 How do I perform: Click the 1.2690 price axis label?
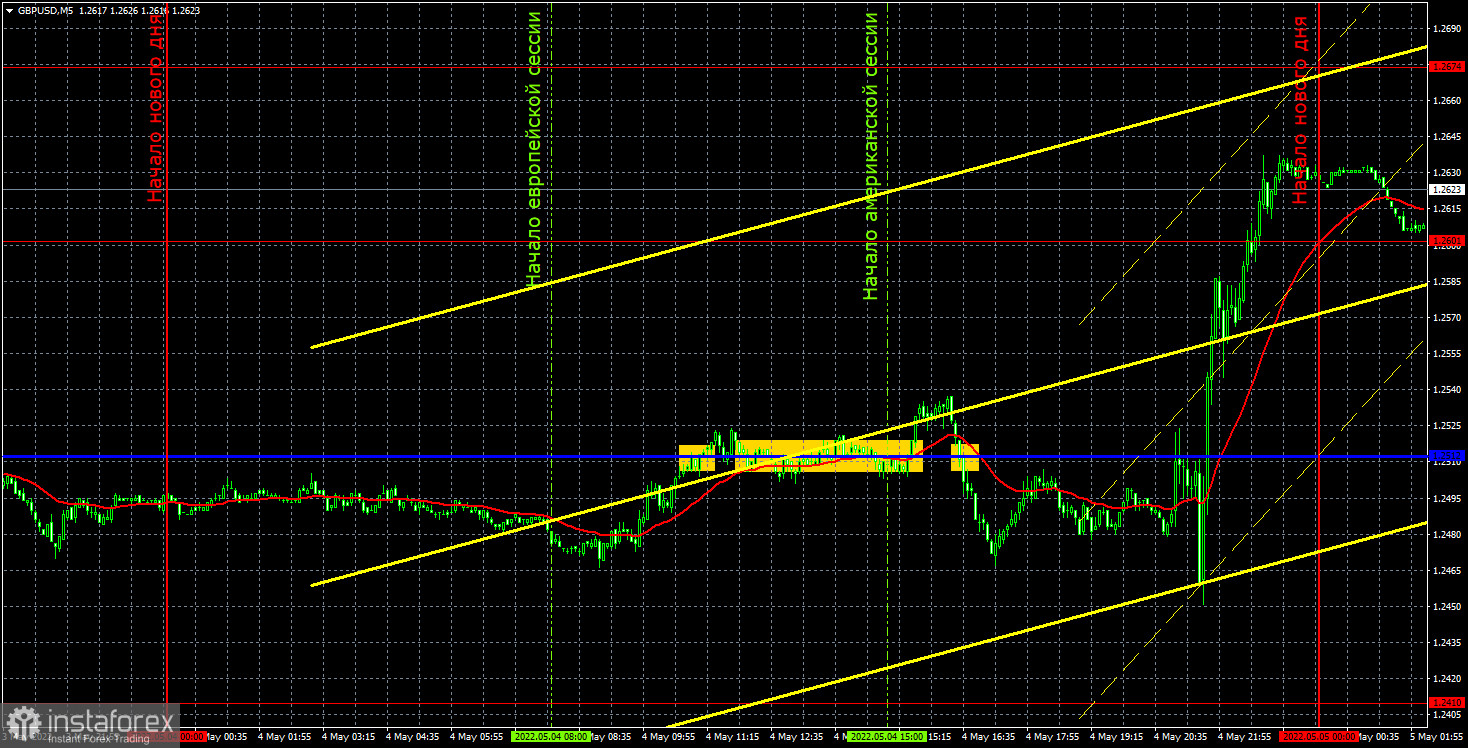(x=1448, y=28)
